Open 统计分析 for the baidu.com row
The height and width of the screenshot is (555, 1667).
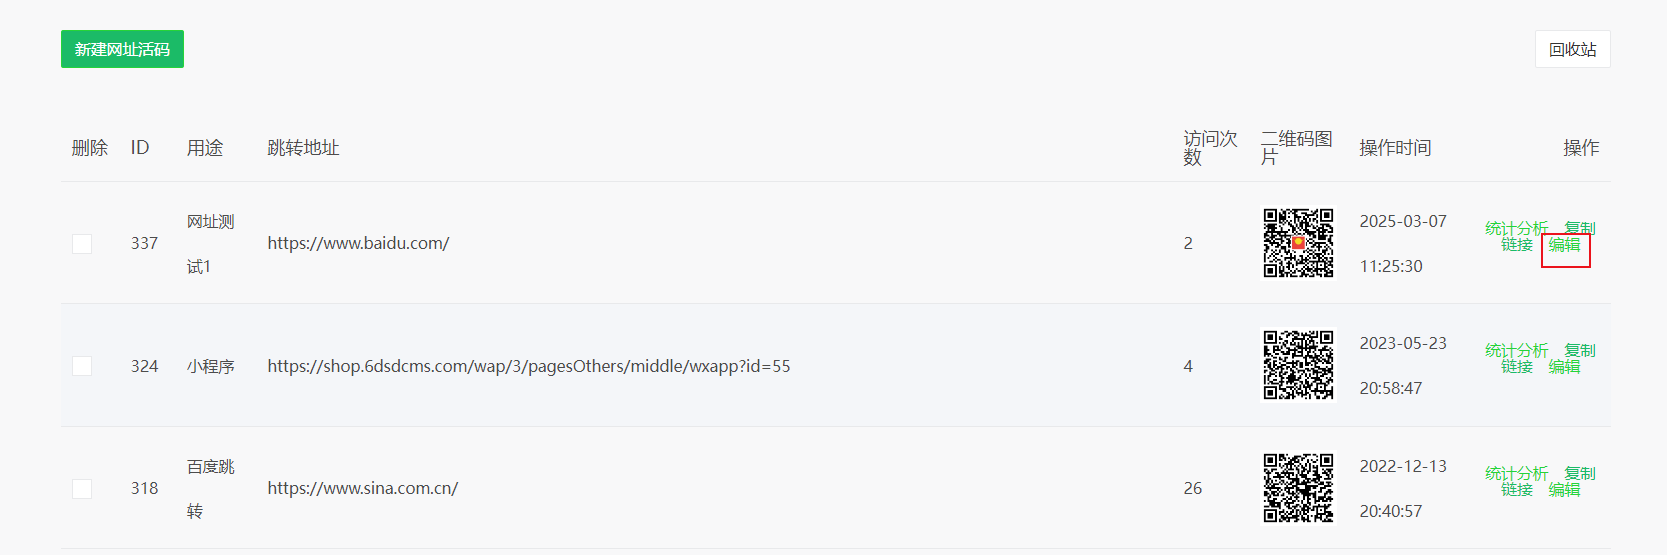click(1516, 228)
